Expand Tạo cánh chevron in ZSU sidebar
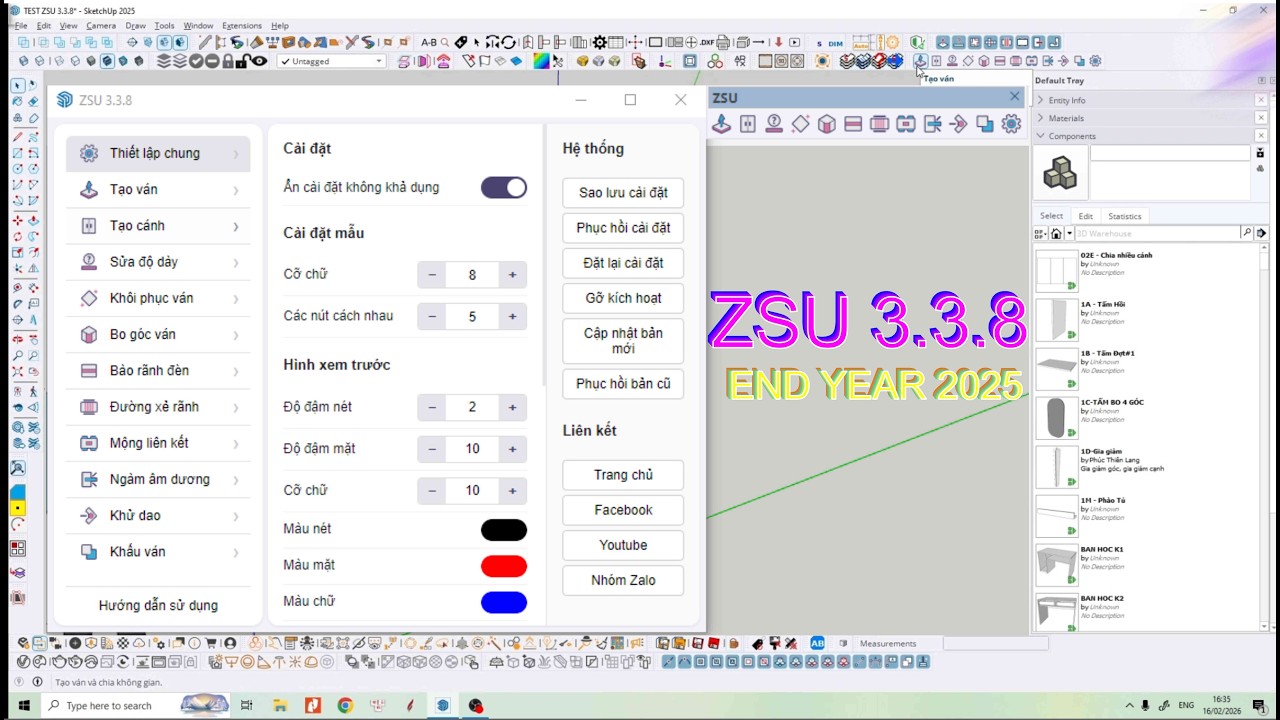The image size is (1280, 720). (x=236, y=227)
